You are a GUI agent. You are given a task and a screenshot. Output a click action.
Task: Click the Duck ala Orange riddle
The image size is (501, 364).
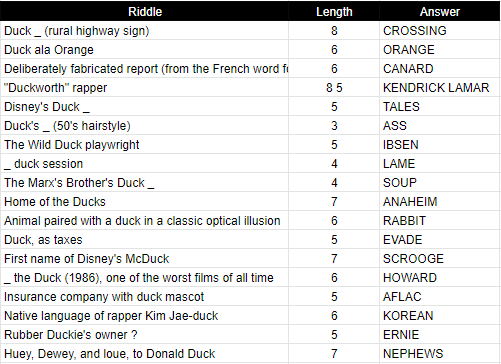click(145, 50)
